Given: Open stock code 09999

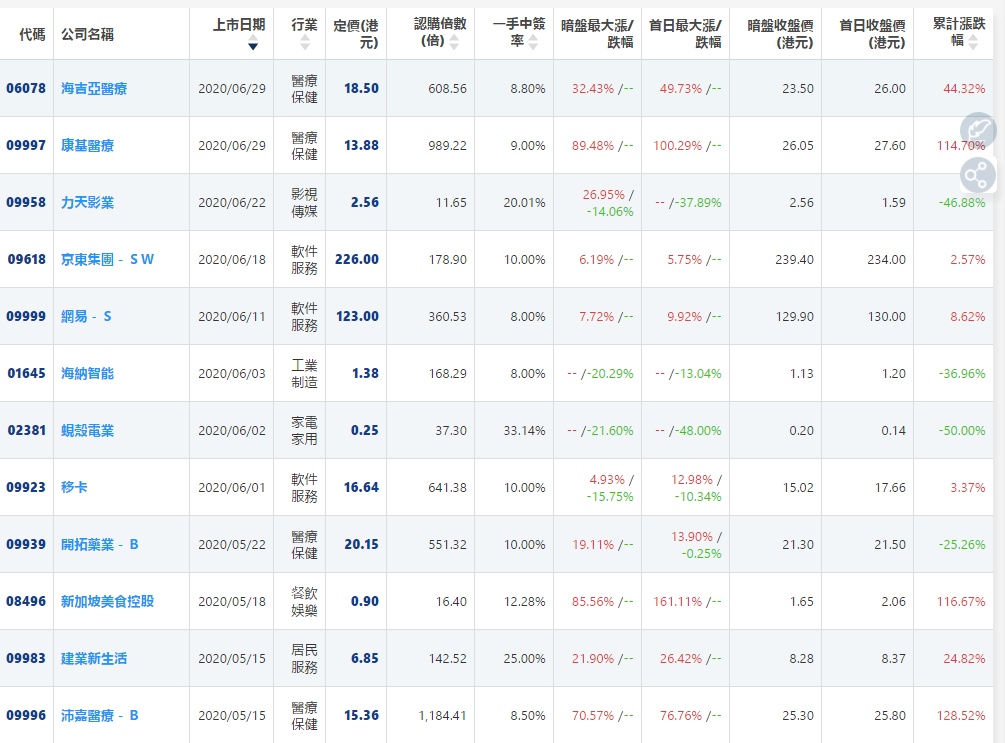Looking at the screenshot, I should coord(26,317).
